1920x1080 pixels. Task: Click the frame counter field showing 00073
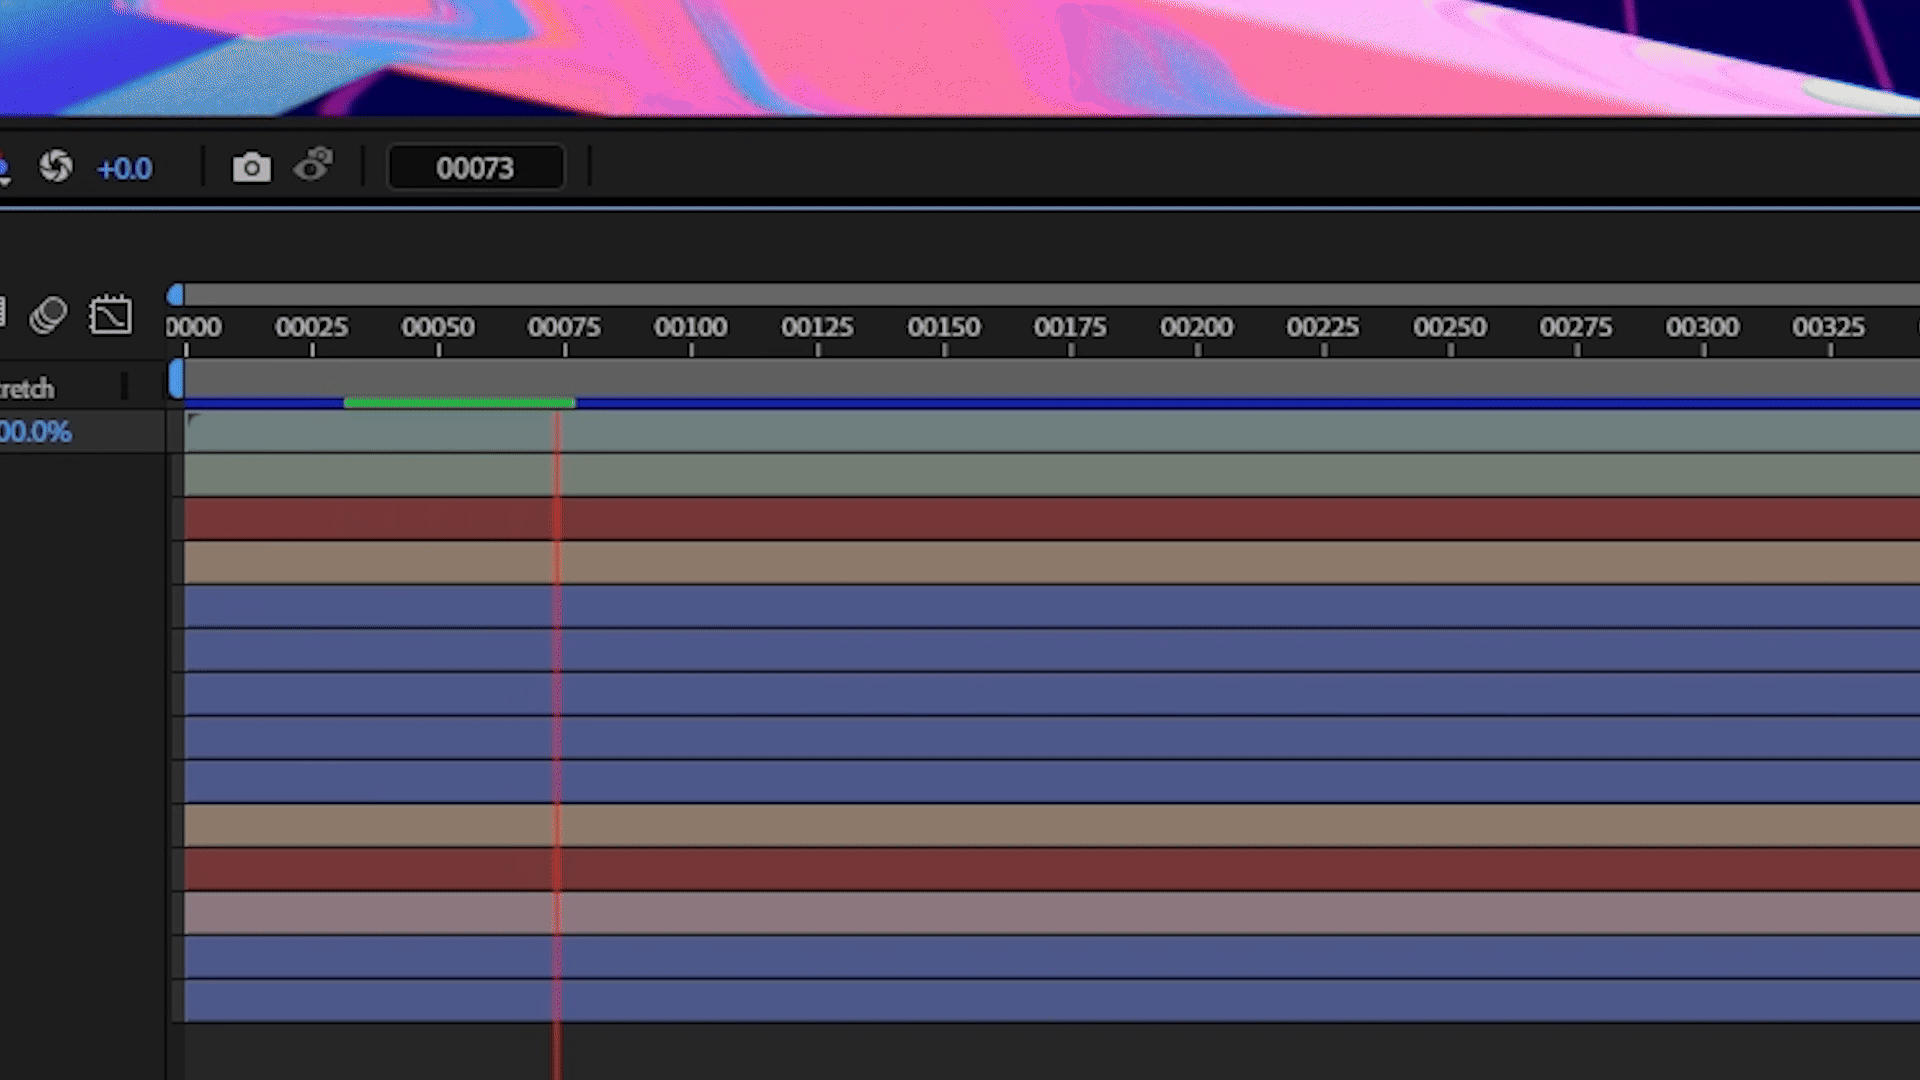(x=476, y=167)
